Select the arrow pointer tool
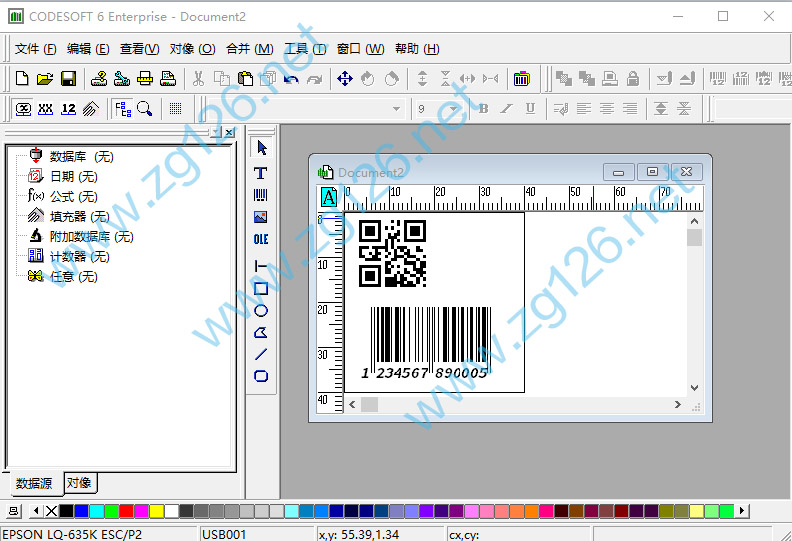The width and height of the screenshot is (792, 541). (x=261, y=147)
